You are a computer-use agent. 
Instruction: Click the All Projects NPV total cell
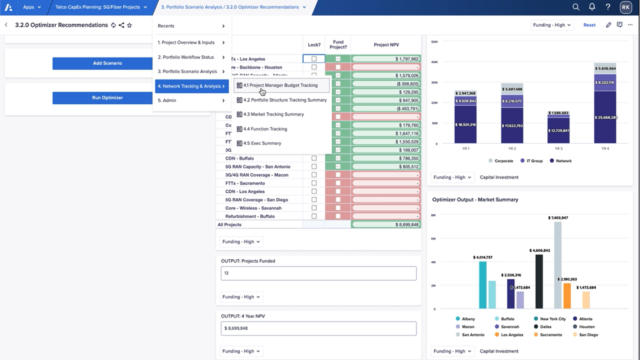click(x=386, y=224)
